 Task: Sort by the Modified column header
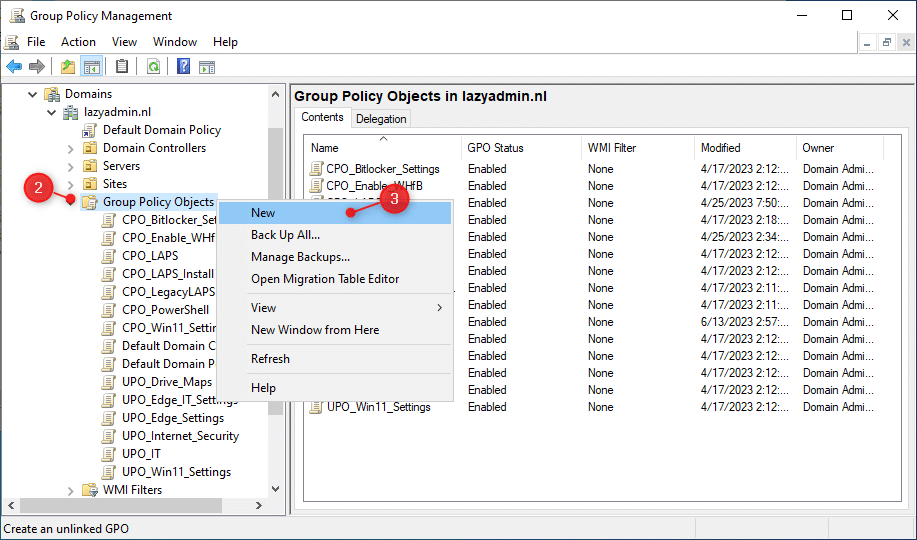click(x=745, y=148)
